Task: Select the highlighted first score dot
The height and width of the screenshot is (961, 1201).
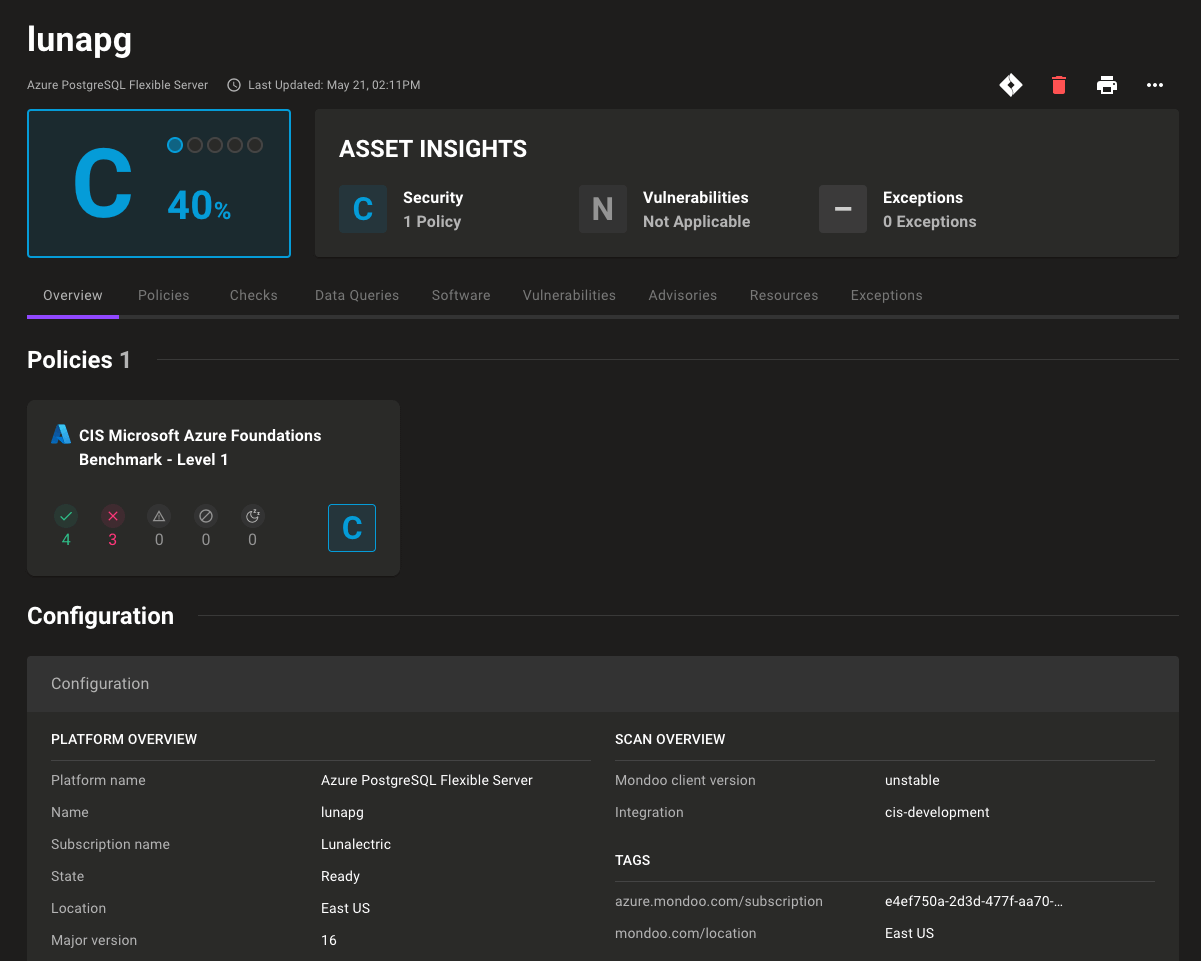Action: point(175,145)
